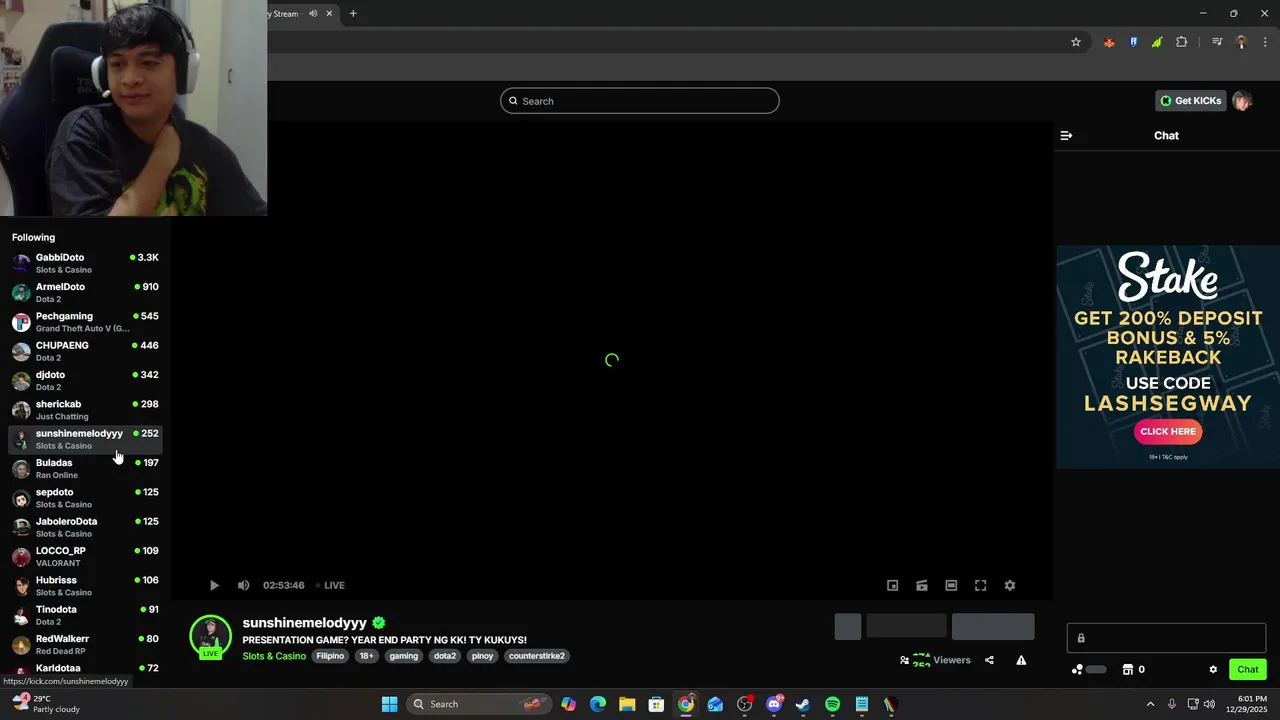Viewport: 1280px width, 720px height.
Task: Open Buladas Ran Online stream
Action: coord(86,468)
